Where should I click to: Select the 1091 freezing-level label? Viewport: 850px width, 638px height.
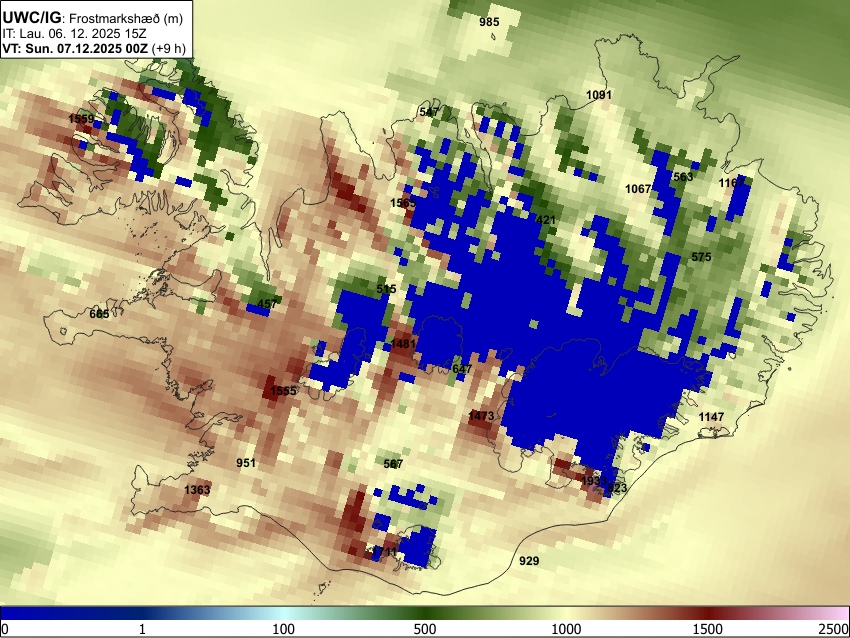click(599, 95)
